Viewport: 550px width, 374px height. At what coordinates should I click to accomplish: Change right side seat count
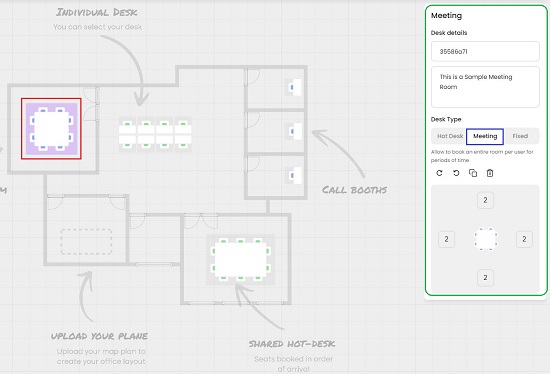coord(524,239)
